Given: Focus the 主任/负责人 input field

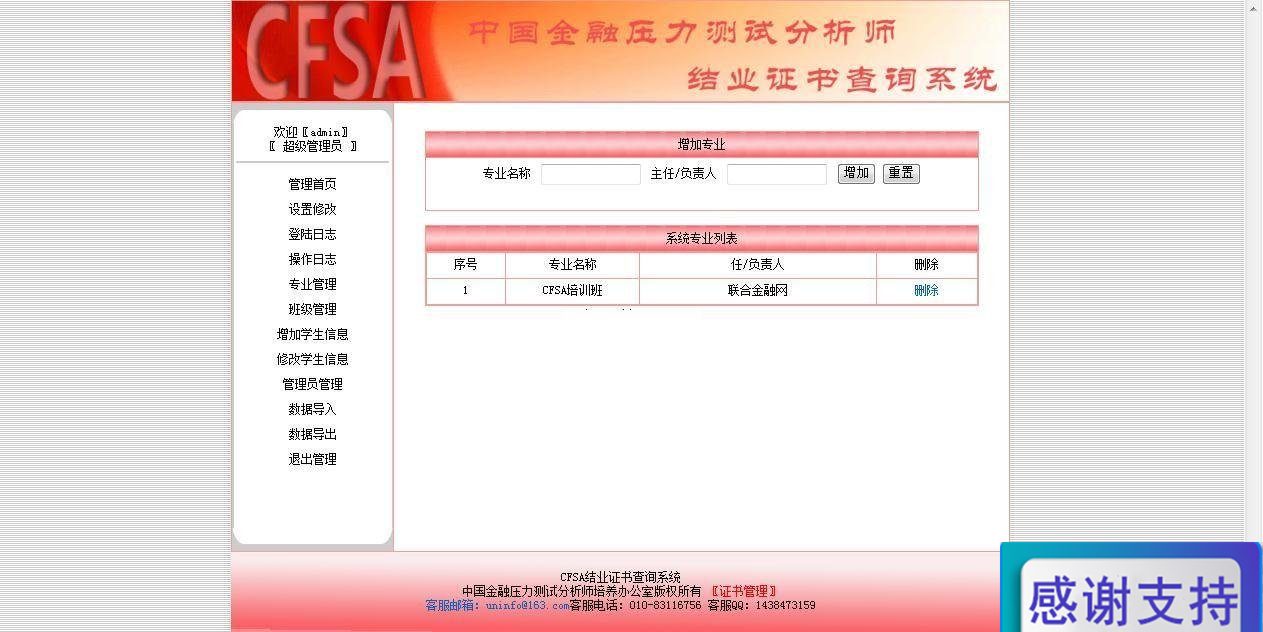Looking at the screenshot, I should [x=776, y=174].
